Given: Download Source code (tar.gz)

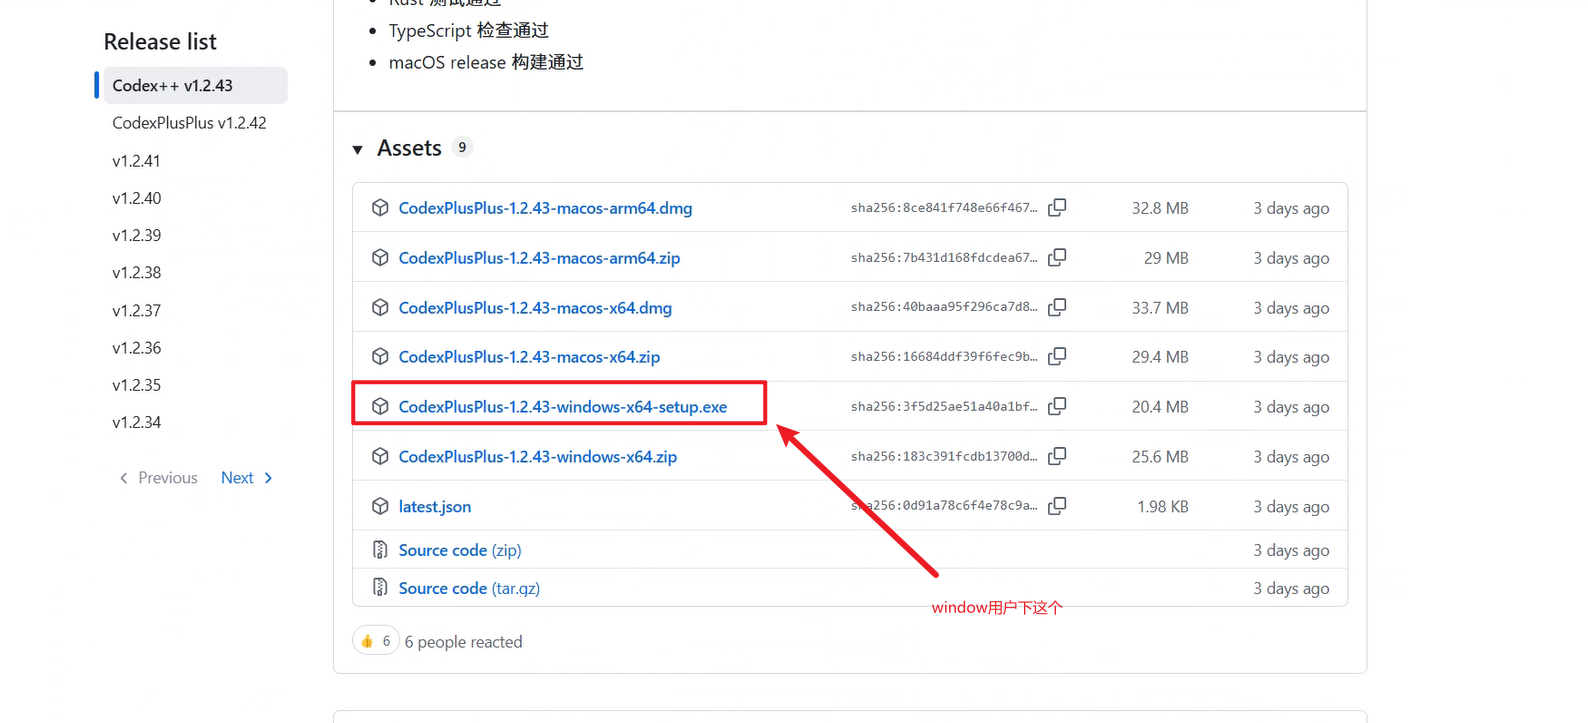Looking at the screenshot, I should click(x=469, y=588).
